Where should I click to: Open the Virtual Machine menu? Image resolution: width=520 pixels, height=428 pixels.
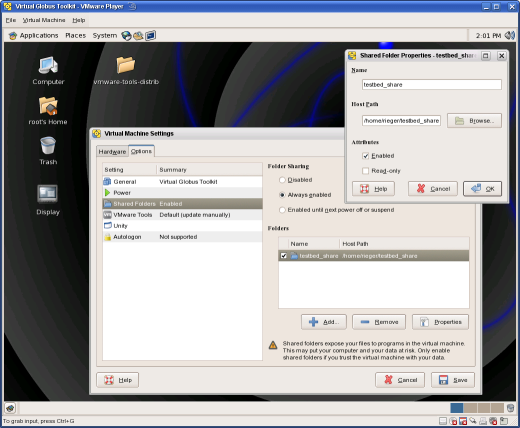[x=44, y=20]
